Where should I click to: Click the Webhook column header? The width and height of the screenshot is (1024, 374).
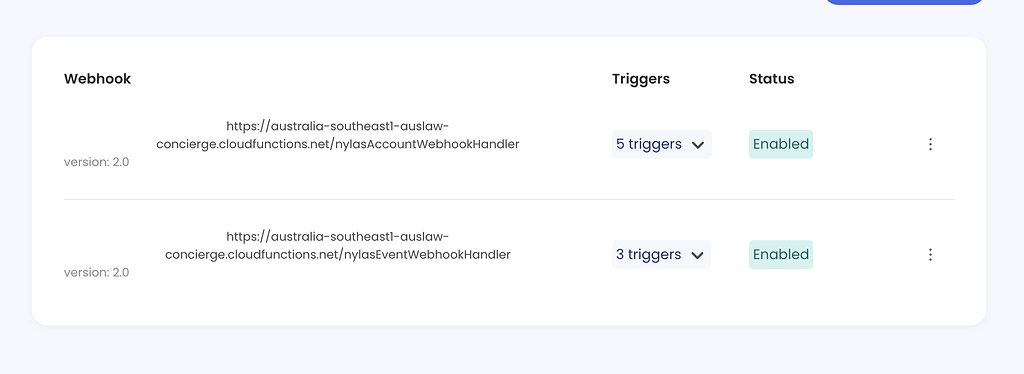click(97, 79)
